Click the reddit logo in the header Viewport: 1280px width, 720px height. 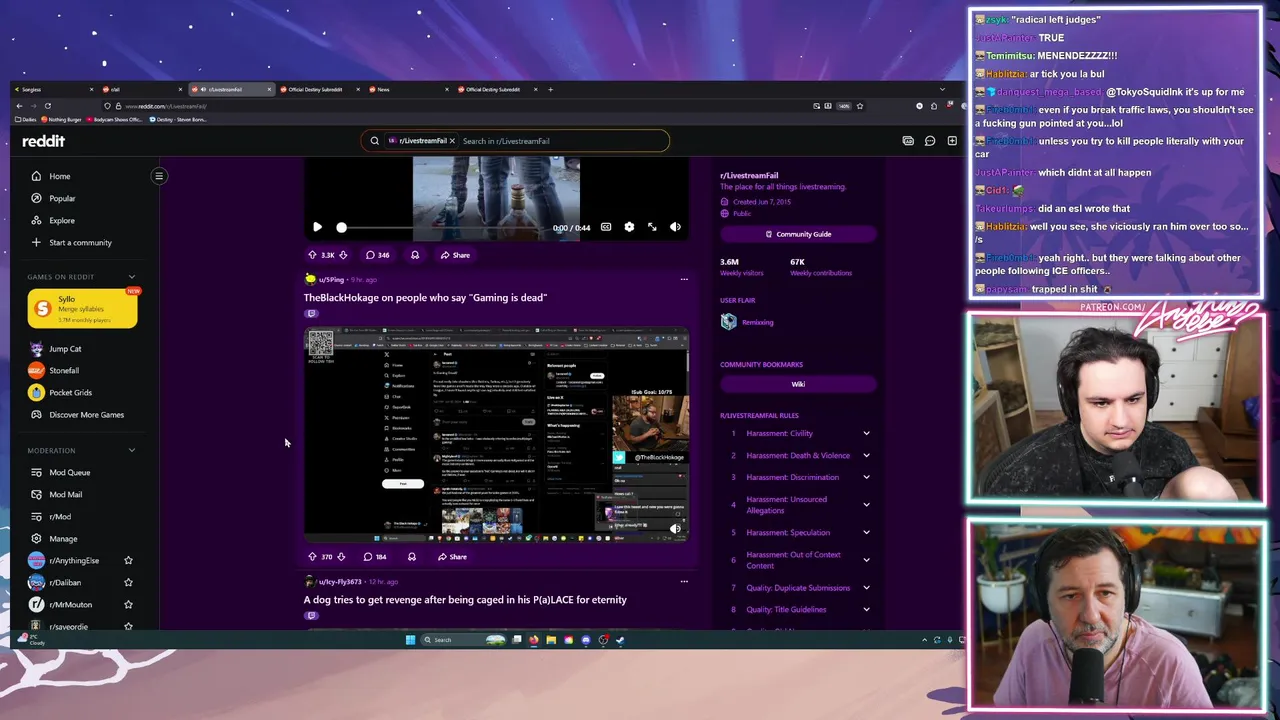tap(43, 141)
